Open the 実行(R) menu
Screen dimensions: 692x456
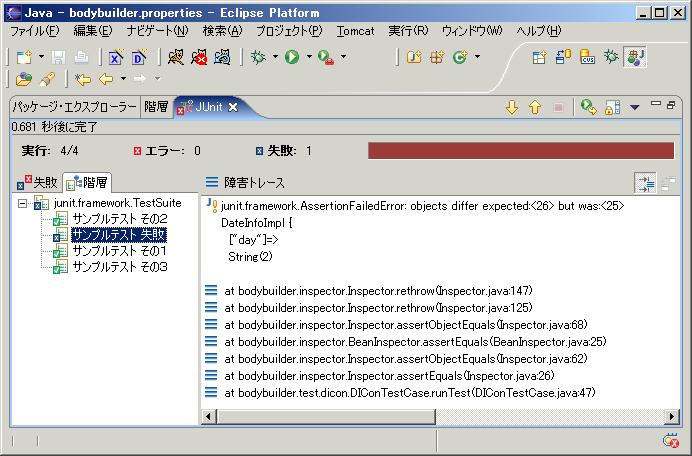(x=408, y=31)
